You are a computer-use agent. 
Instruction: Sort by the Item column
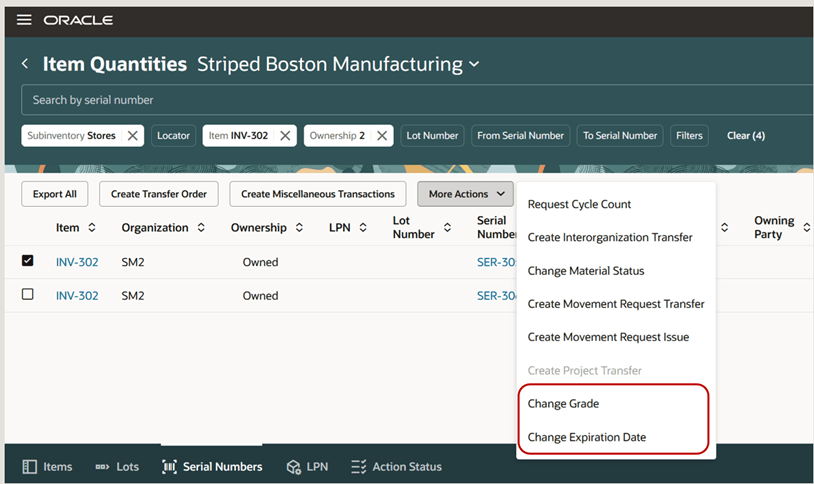pyautogui.click(x=92, y=227)
